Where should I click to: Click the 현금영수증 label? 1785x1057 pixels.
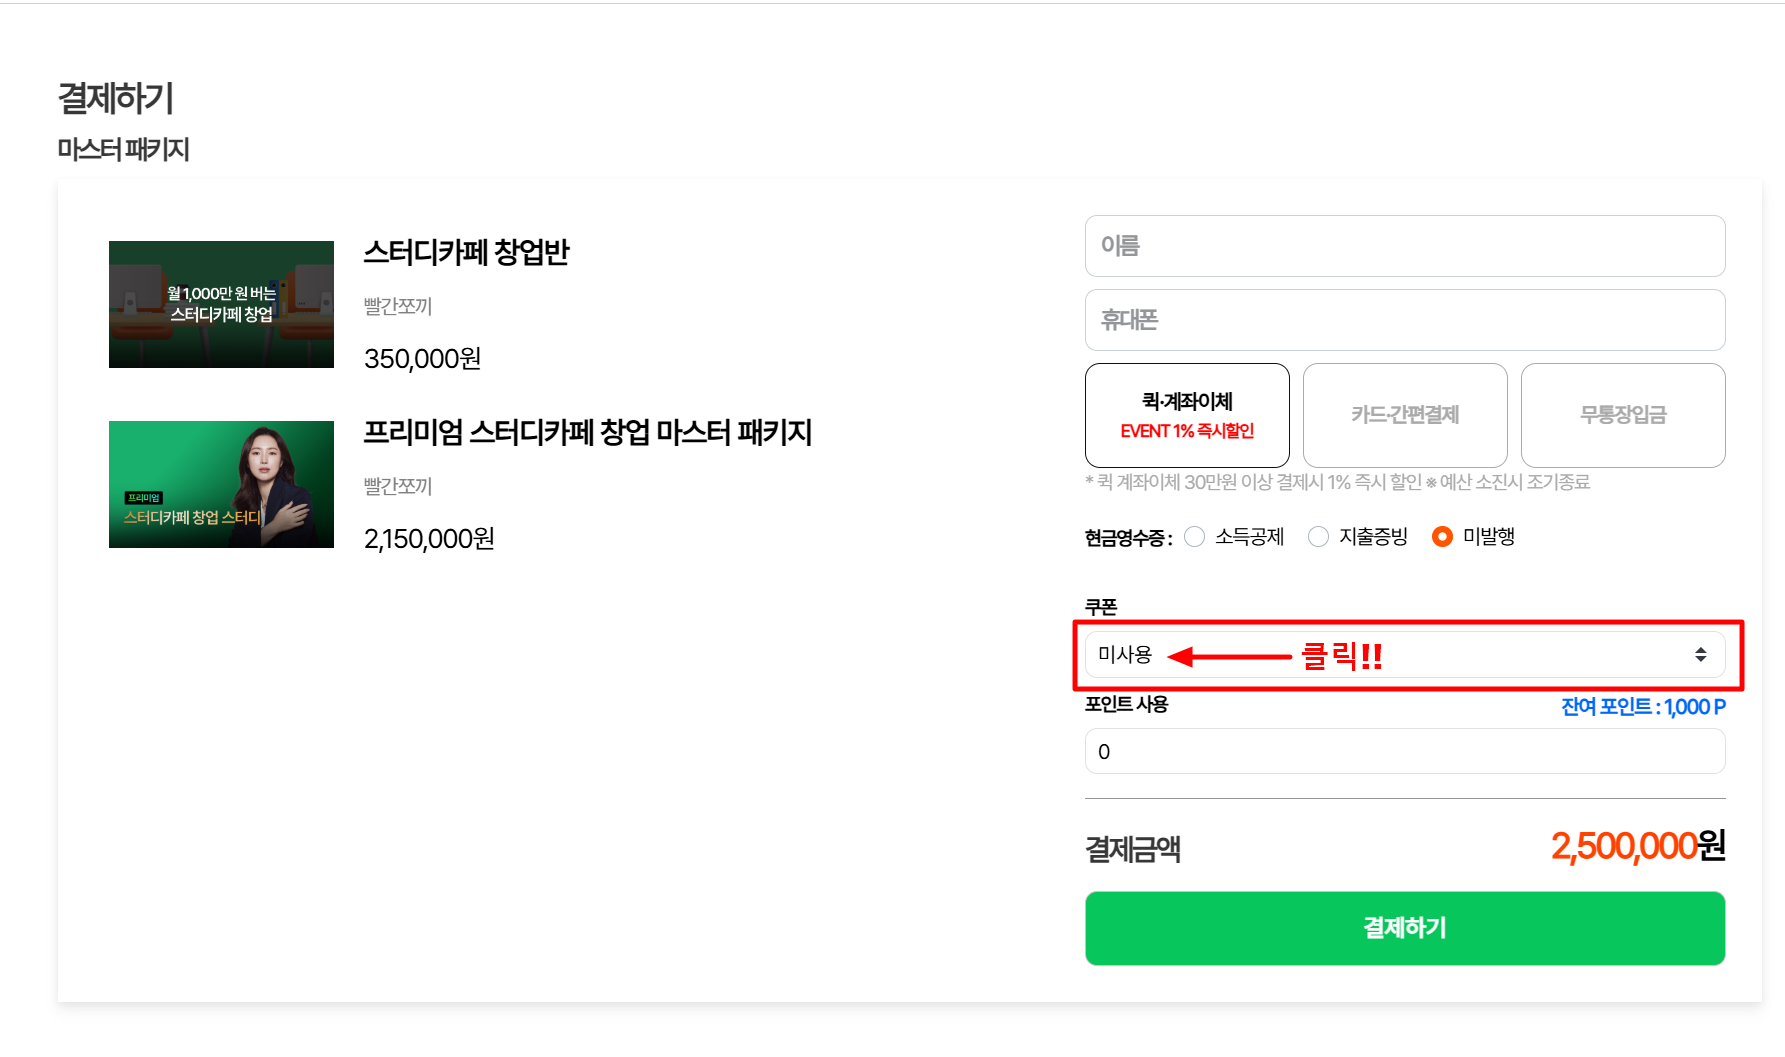coord(1128,538)
